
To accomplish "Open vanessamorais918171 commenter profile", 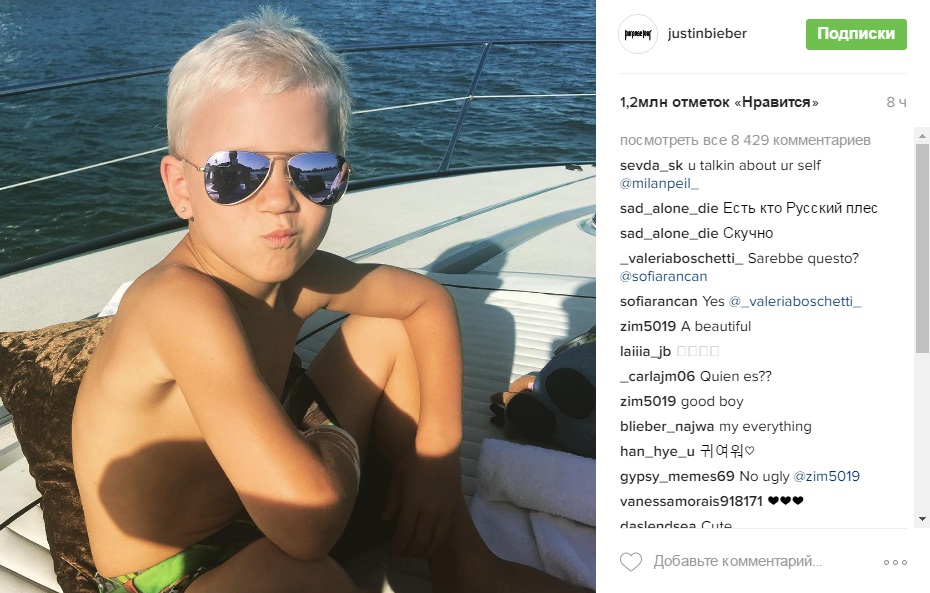I will pos(691,501).
